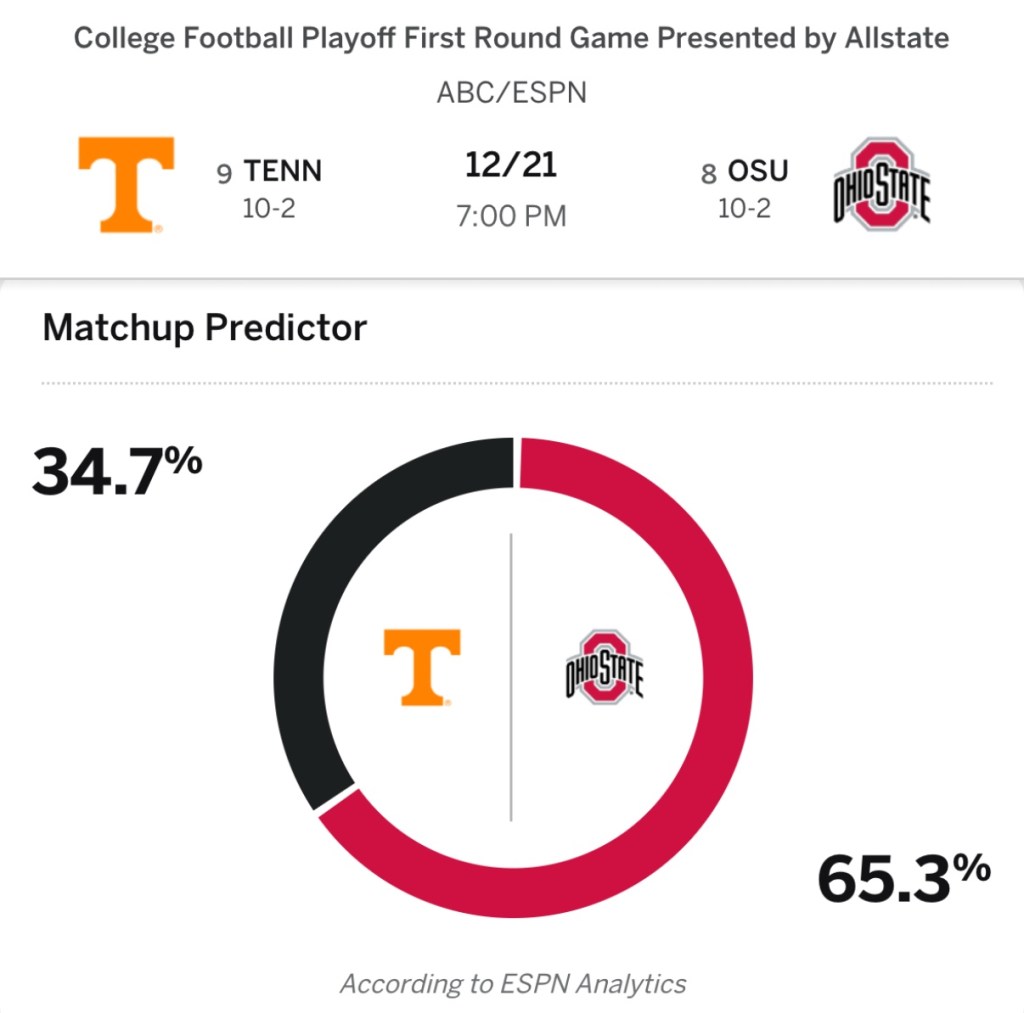The height and width of the screenshot is (1013, 1024).
Task: Click the 34.7% win probability value
Action: point(117,472)
